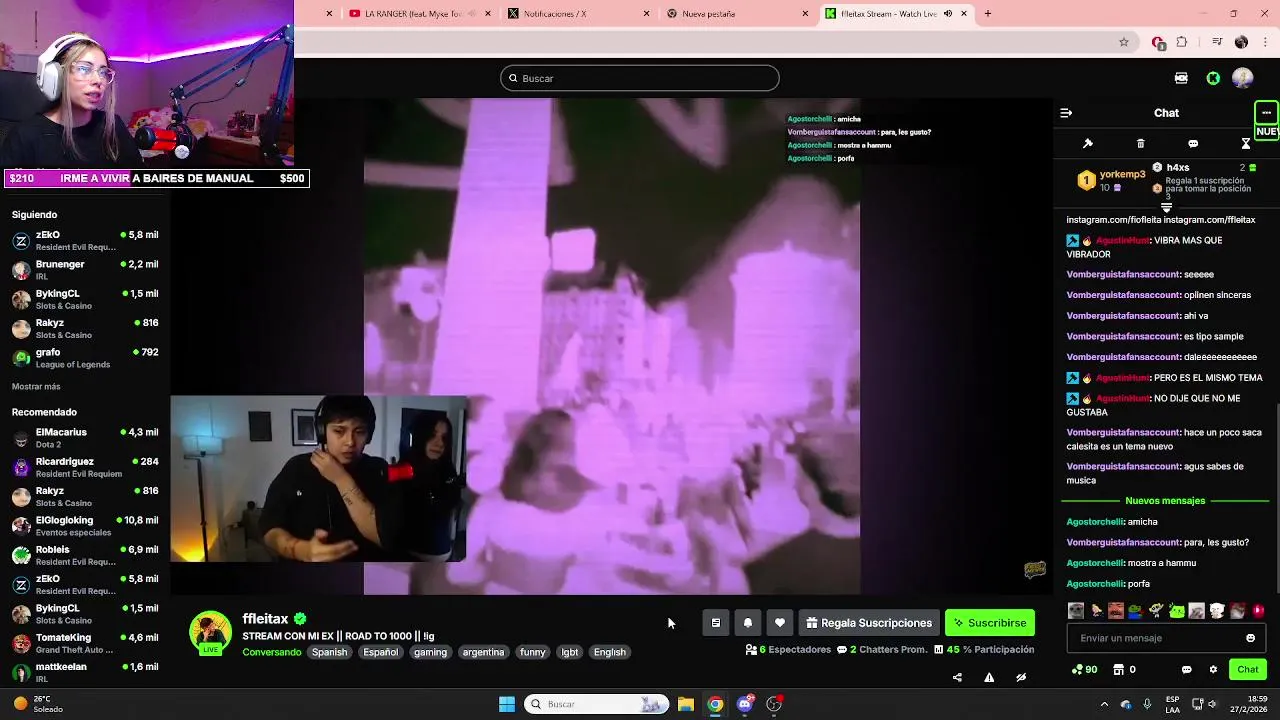Open the channel points icon showing 90

[1084, 669]
